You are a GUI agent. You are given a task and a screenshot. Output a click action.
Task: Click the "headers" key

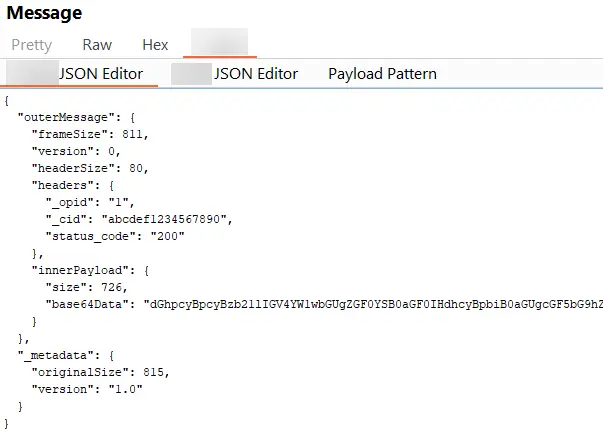(x=63, y=185)
